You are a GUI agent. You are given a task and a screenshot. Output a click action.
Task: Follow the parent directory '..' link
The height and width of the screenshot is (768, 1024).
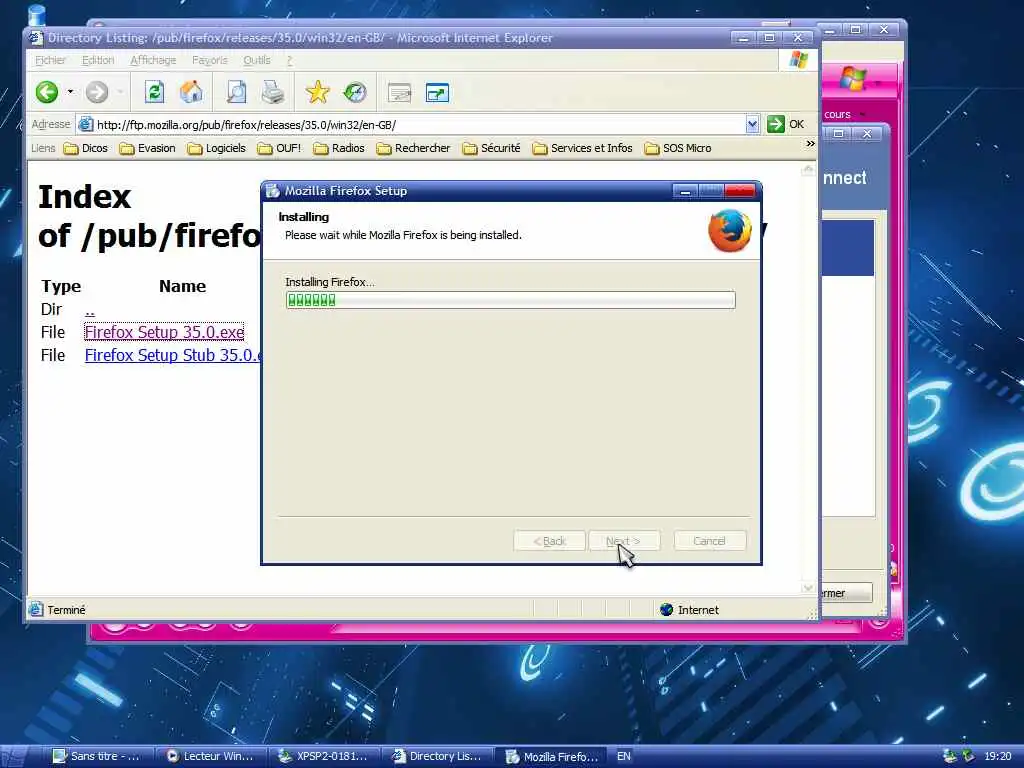[x=90, y=310]
